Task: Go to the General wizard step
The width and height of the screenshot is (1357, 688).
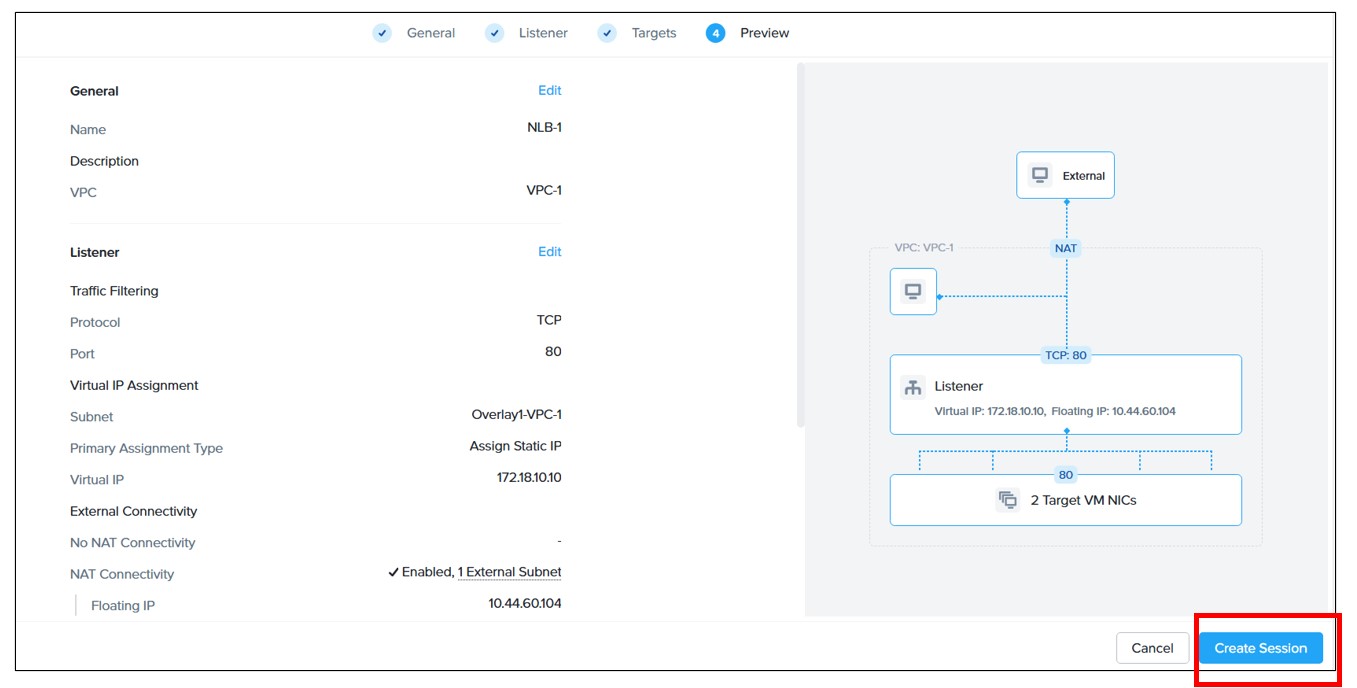Action: (x=430, y=33)
